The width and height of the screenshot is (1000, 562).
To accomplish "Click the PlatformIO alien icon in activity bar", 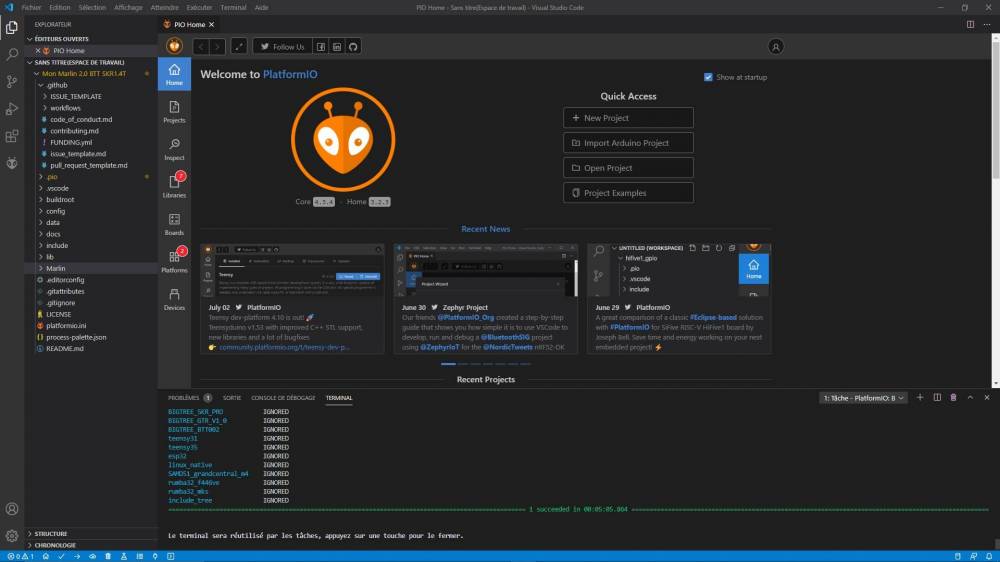I will point(12,162).
